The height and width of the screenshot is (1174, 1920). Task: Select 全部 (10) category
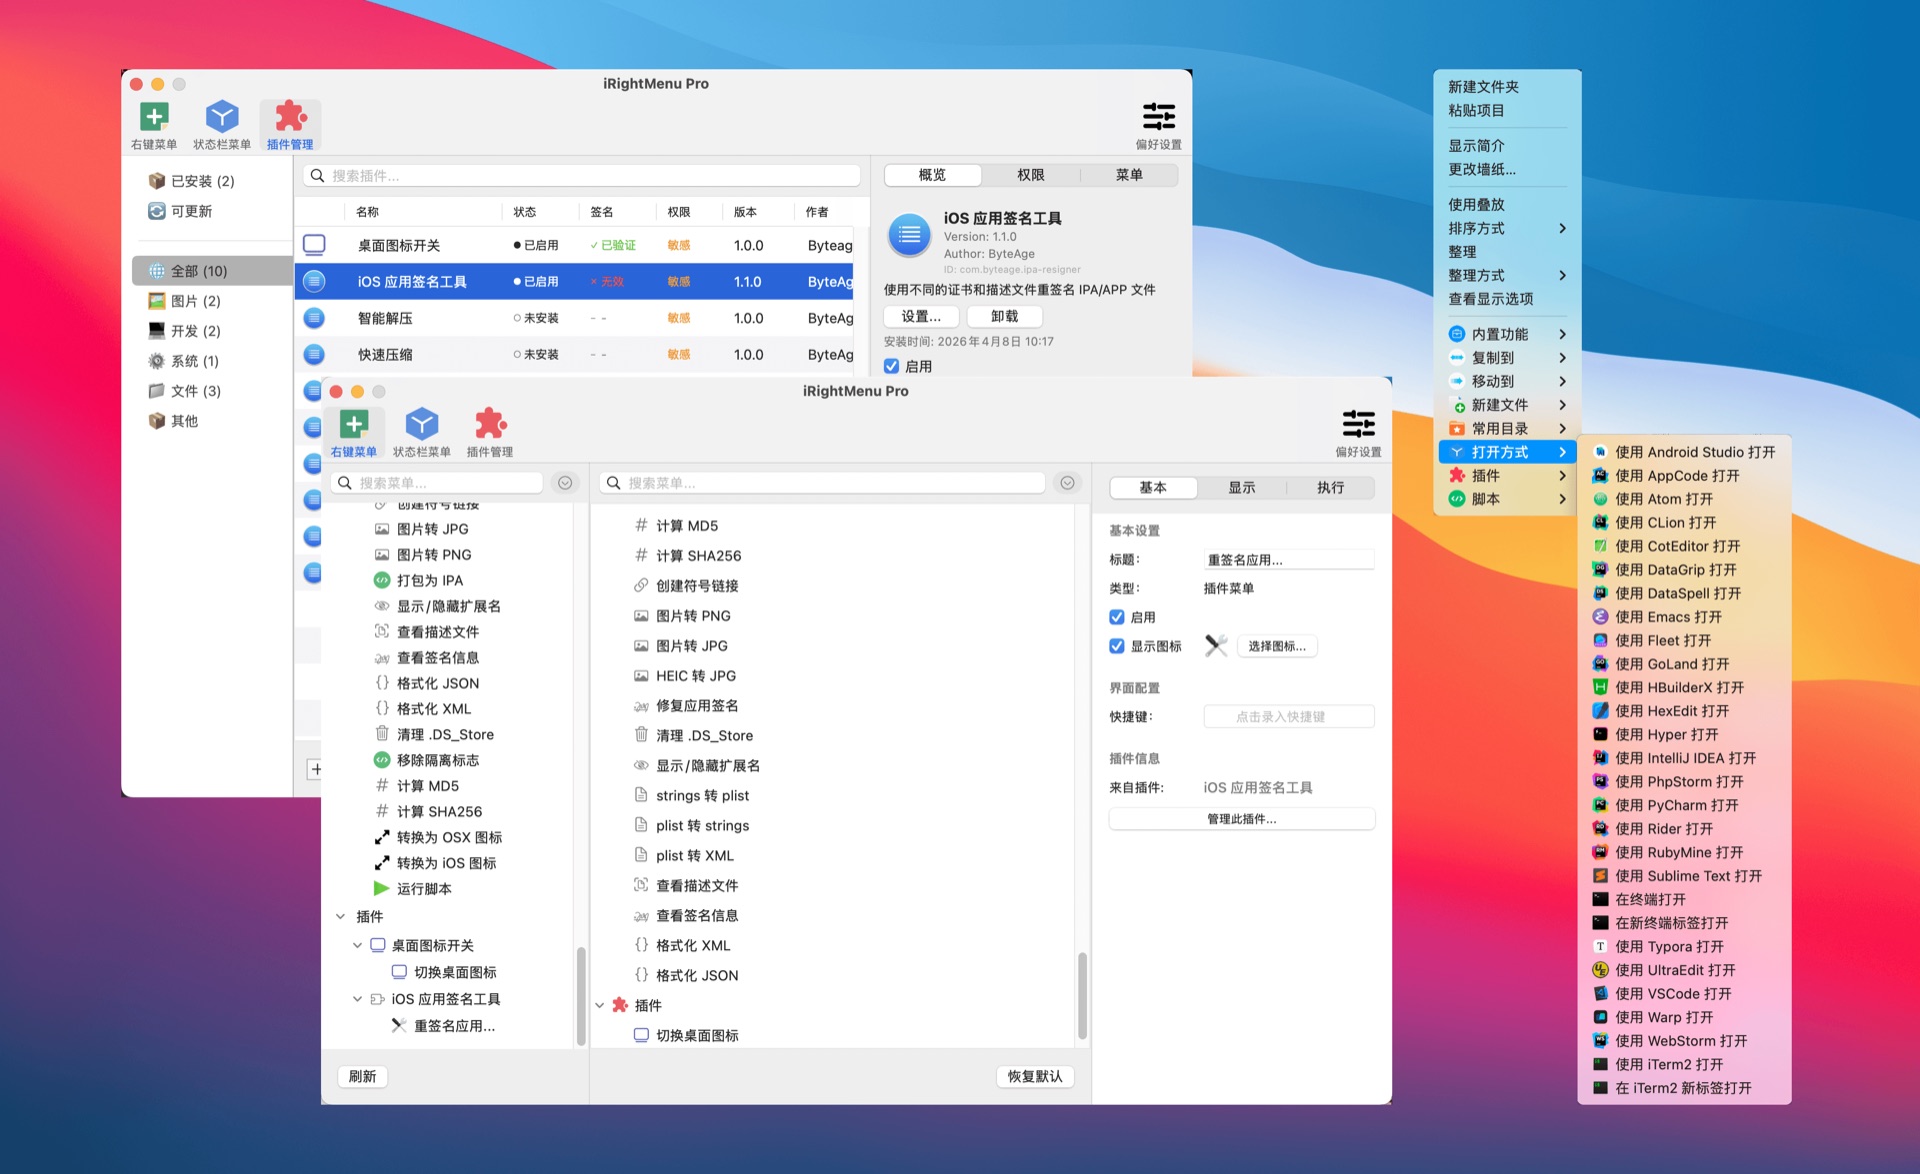pyautogui.click(x=212, y=271)
